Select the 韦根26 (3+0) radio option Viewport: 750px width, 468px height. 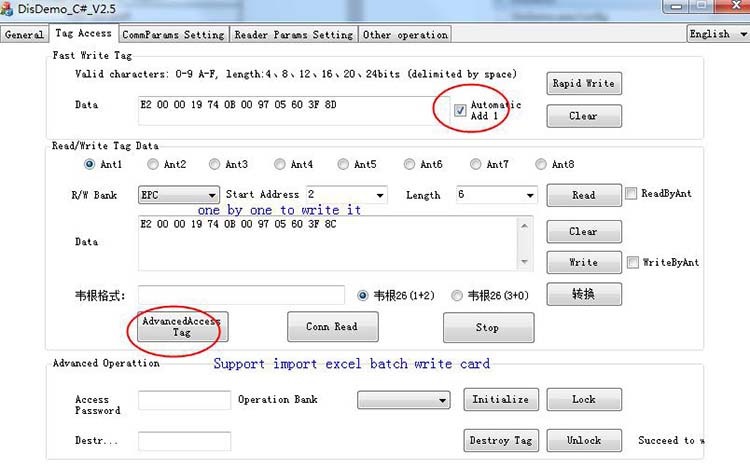coord(457,296)
